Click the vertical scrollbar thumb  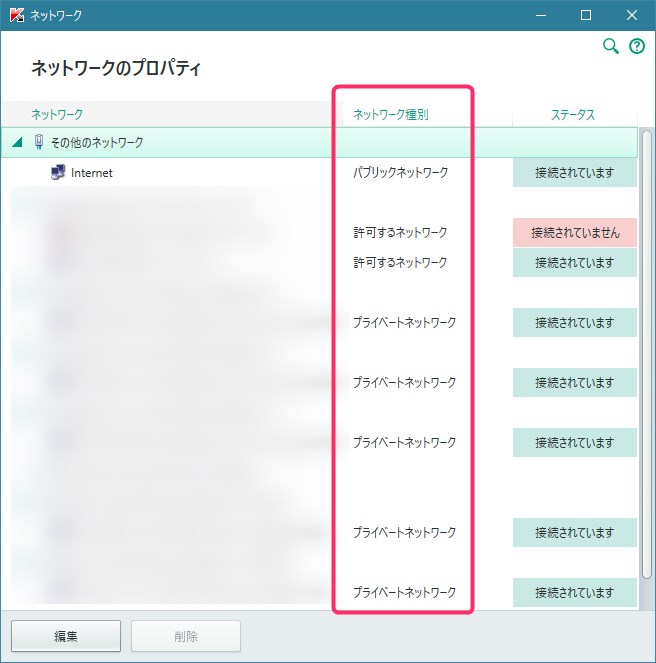(x=647, y=354)
